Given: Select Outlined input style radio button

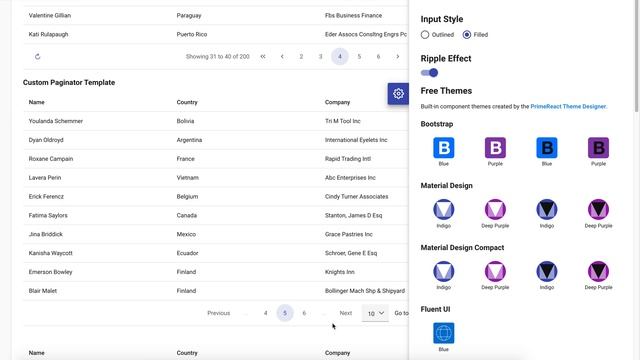Looking at the screenshot, I should tap(425, 35).
